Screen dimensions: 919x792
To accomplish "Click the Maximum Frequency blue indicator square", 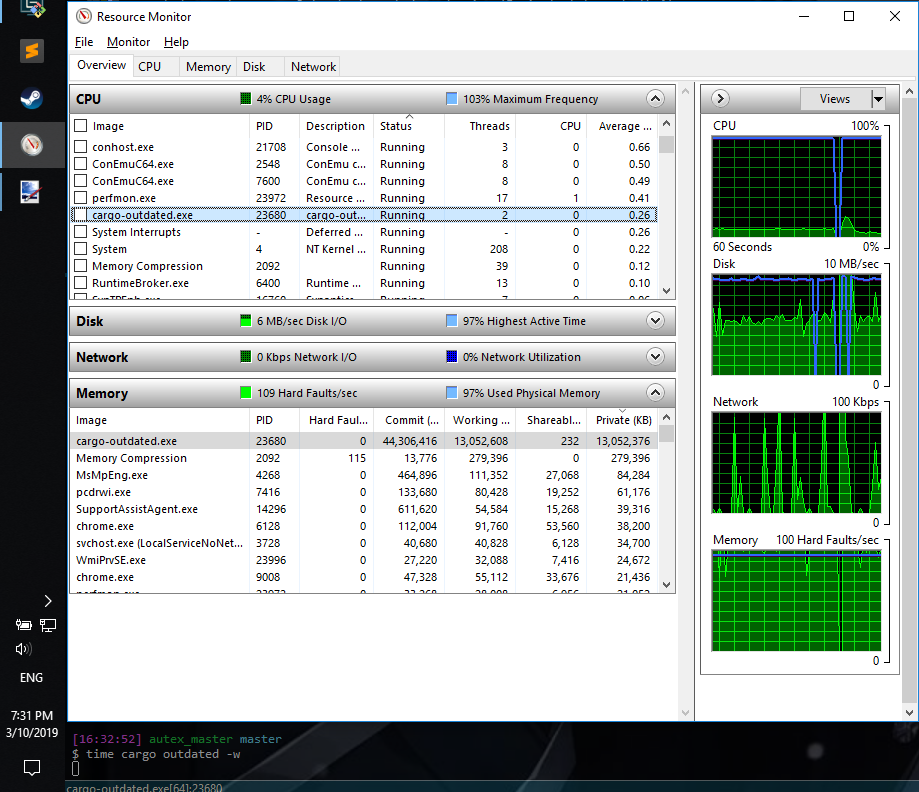I will (x=451, y=98).
